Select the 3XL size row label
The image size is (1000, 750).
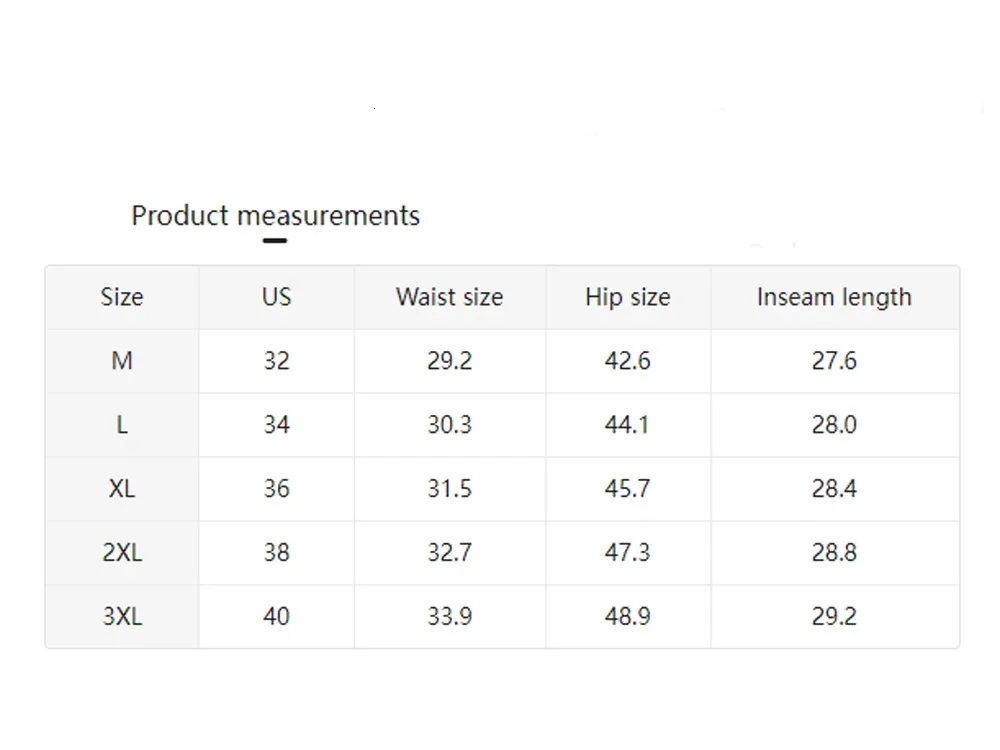122,616
